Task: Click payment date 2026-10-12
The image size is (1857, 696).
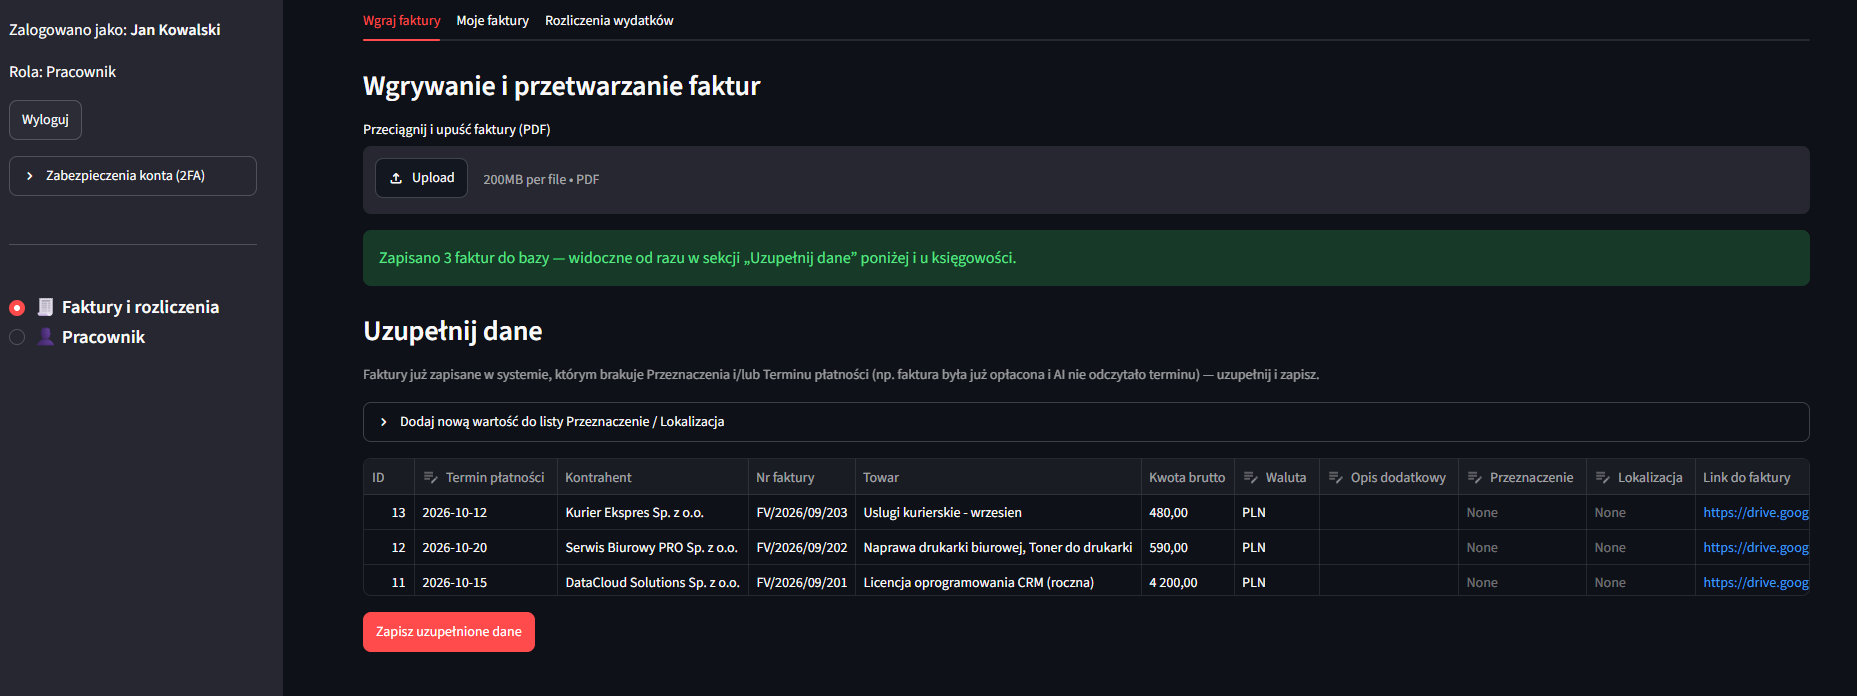Action: 454,512
